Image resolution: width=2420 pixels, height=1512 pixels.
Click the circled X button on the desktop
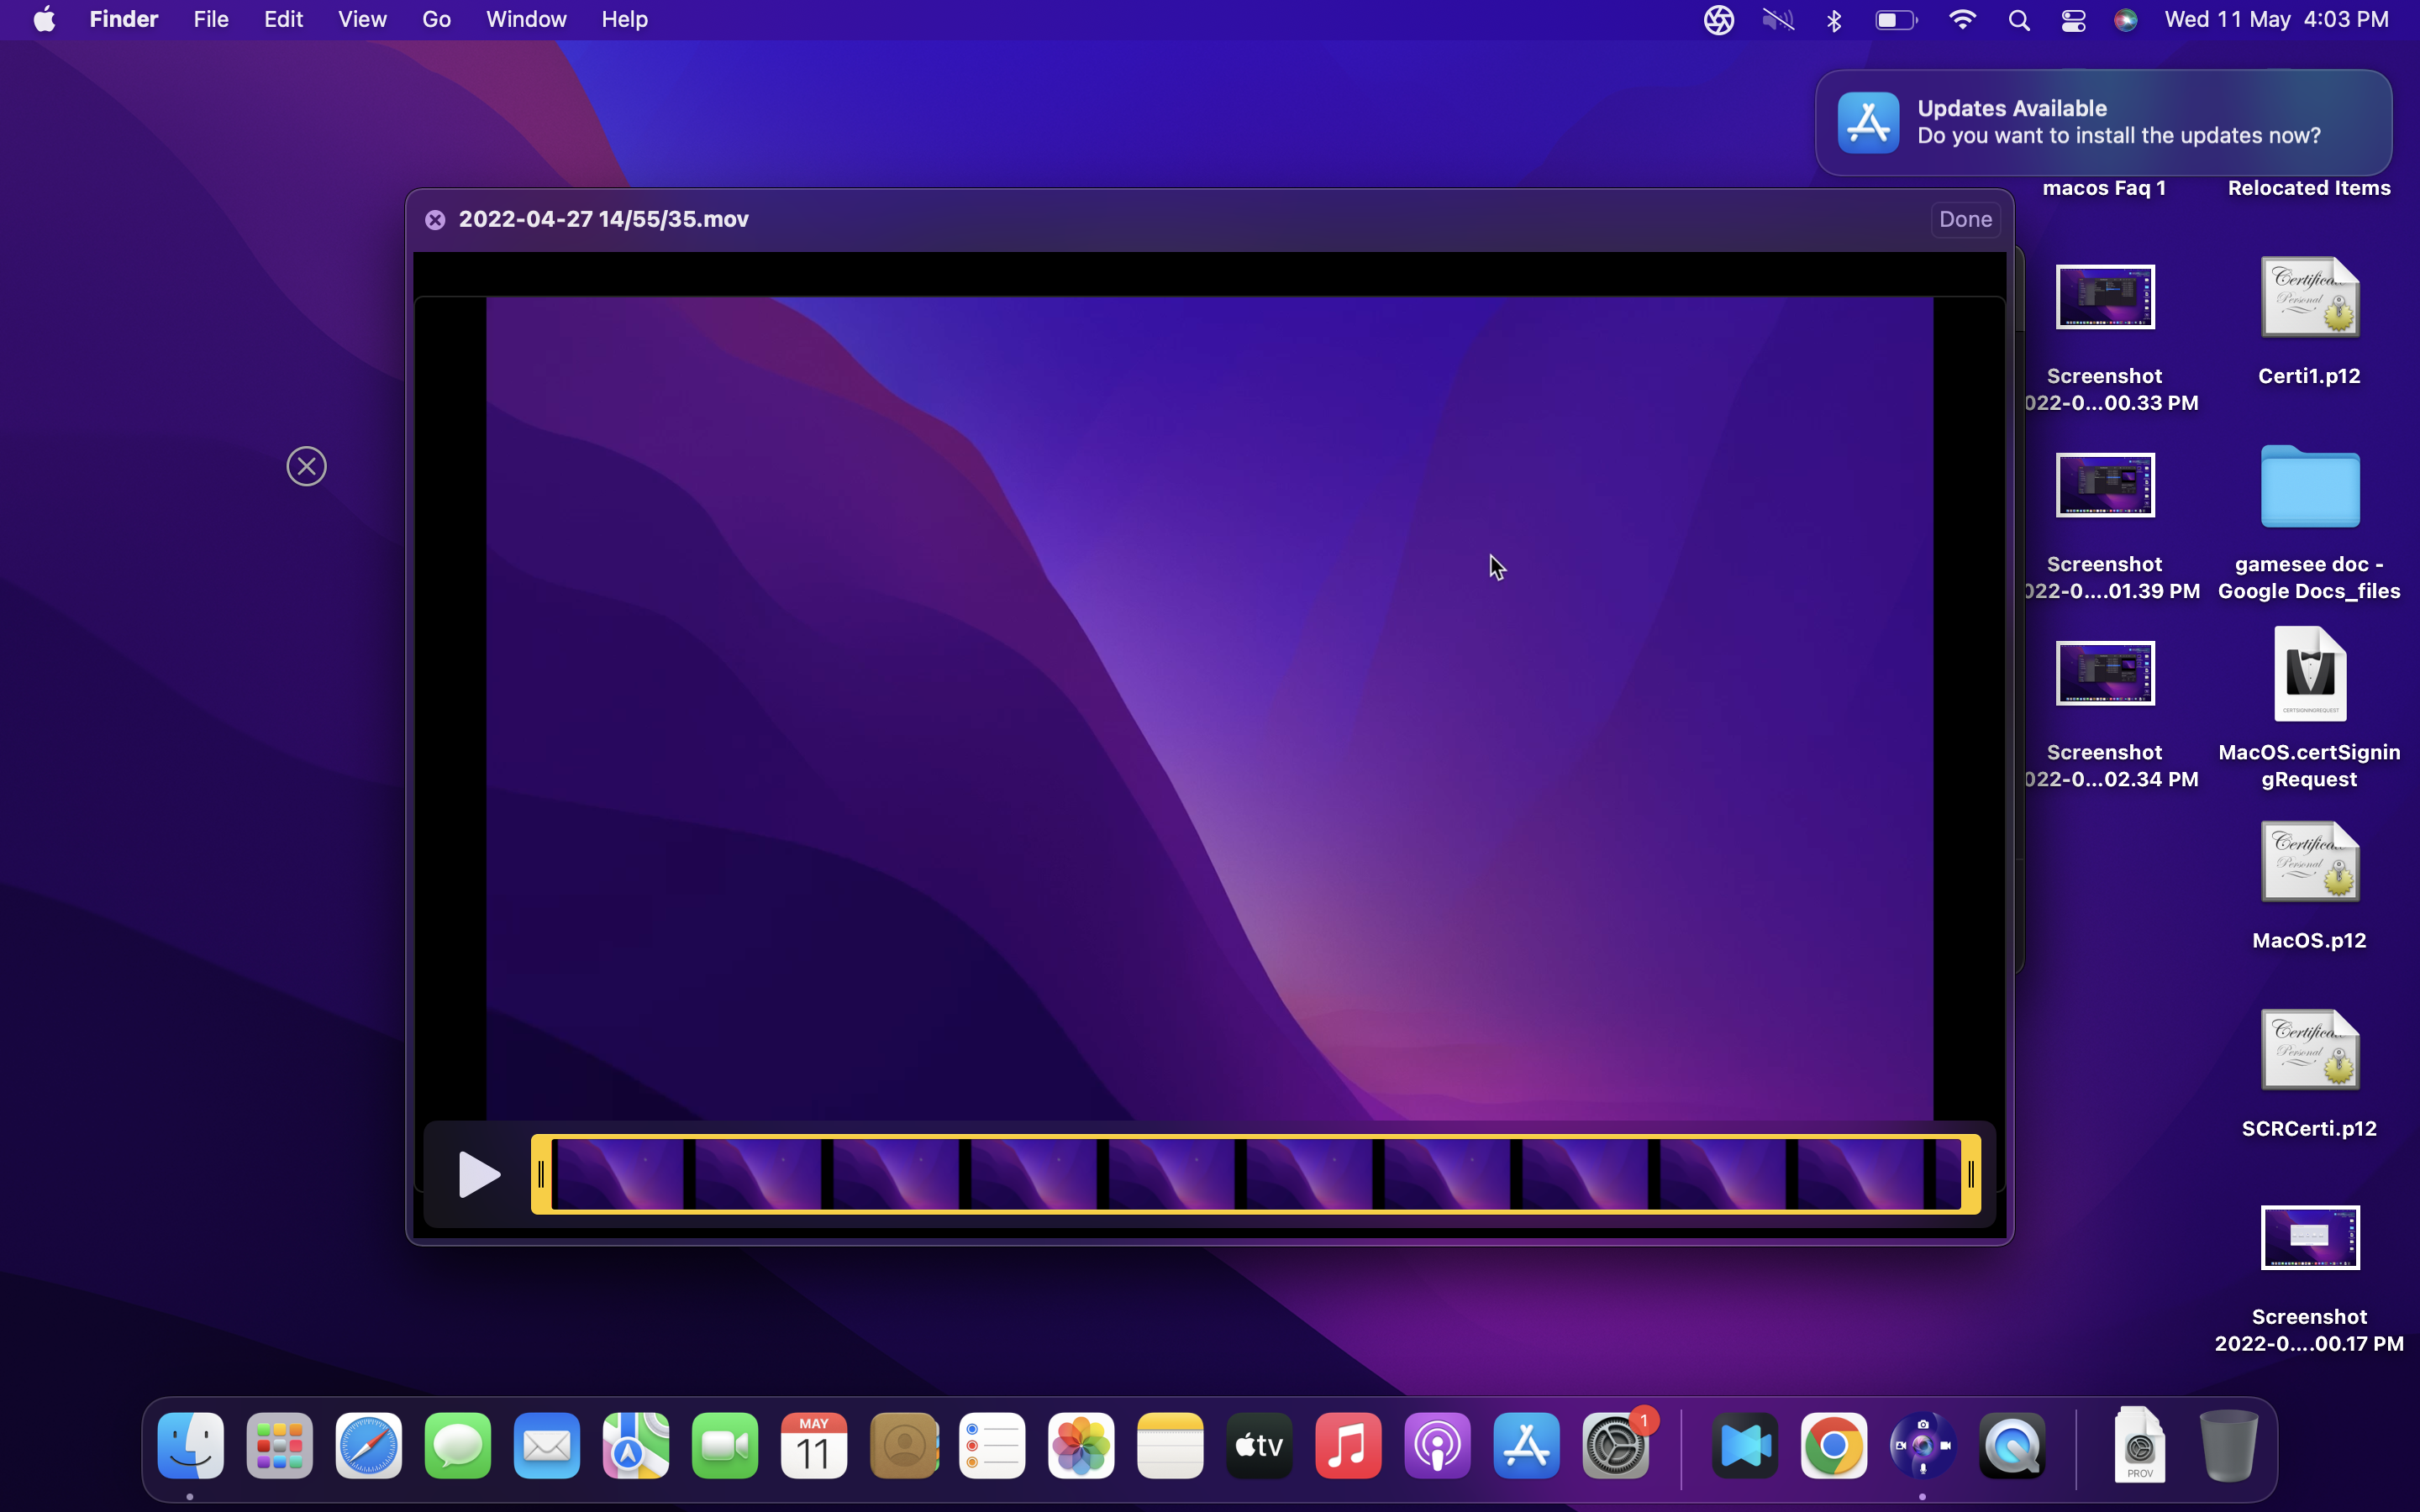[x=306, y=466]
